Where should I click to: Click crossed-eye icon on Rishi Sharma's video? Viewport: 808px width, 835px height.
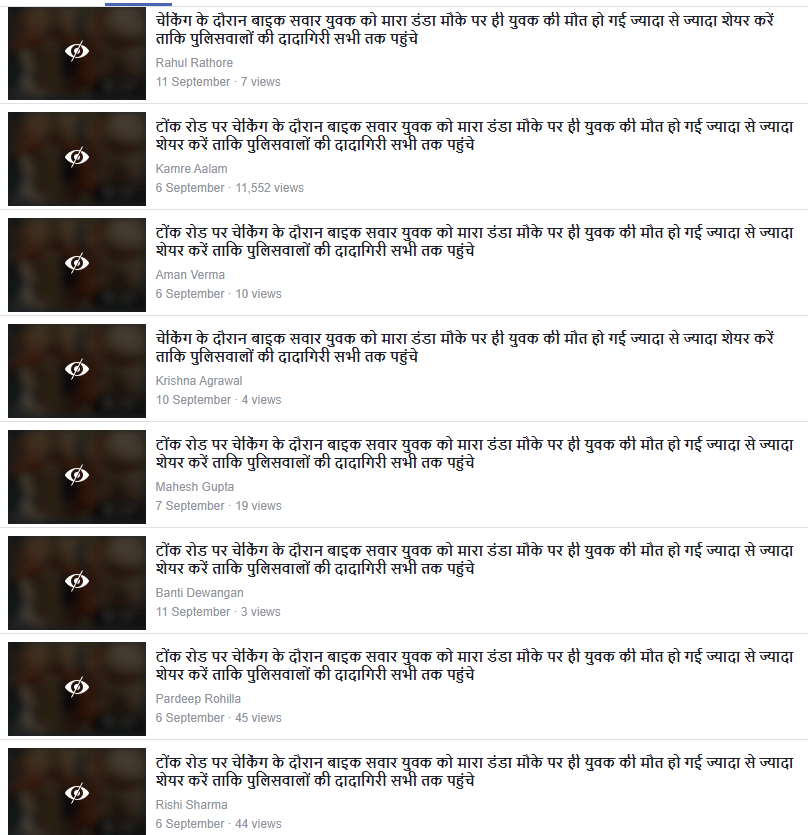coord(77,793)
